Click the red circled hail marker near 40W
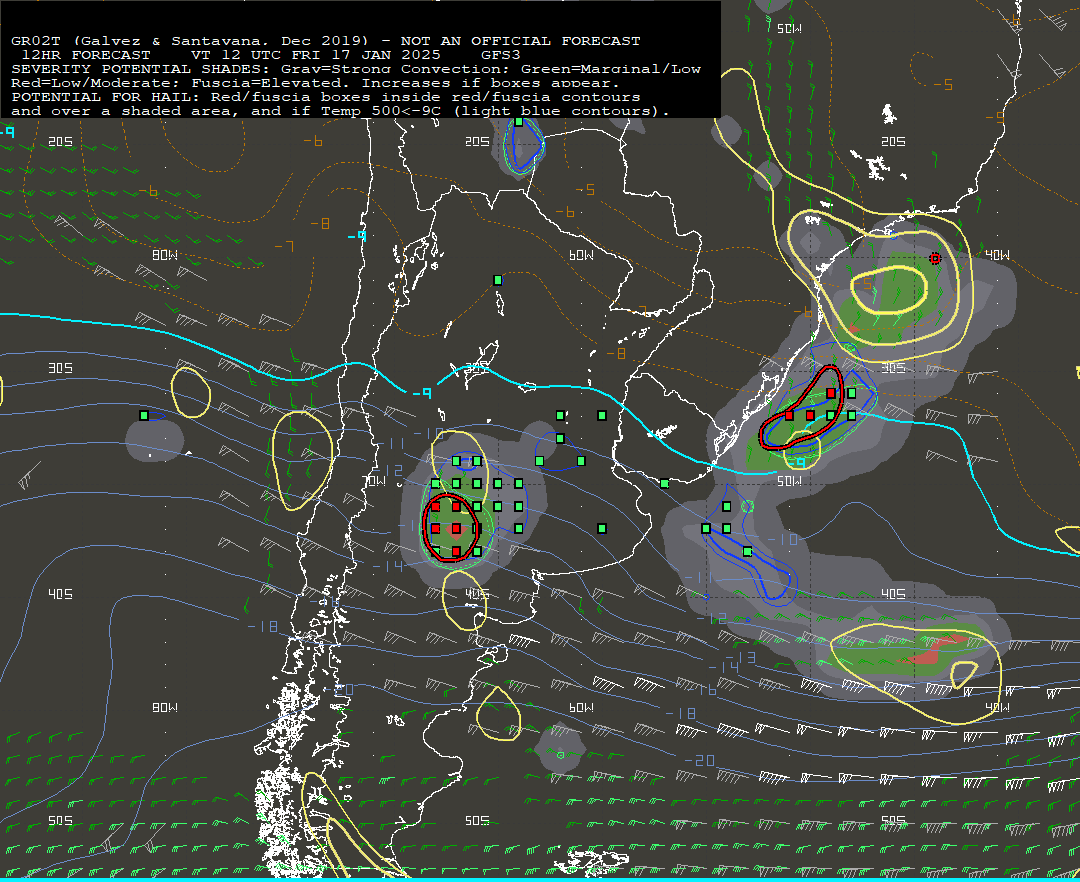1080x882 pixels. [935, 258]
